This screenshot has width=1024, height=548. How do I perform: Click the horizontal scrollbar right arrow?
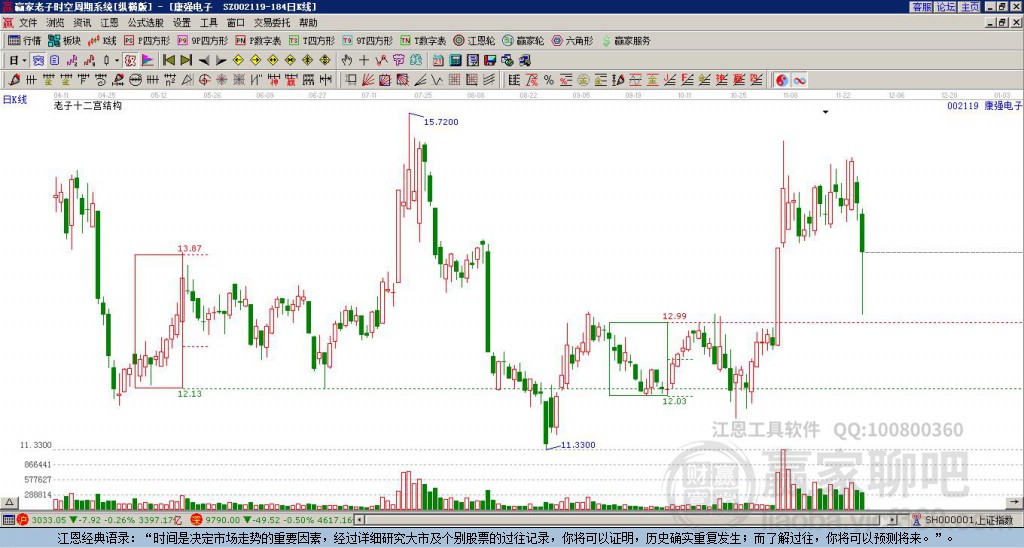[893, 520]
